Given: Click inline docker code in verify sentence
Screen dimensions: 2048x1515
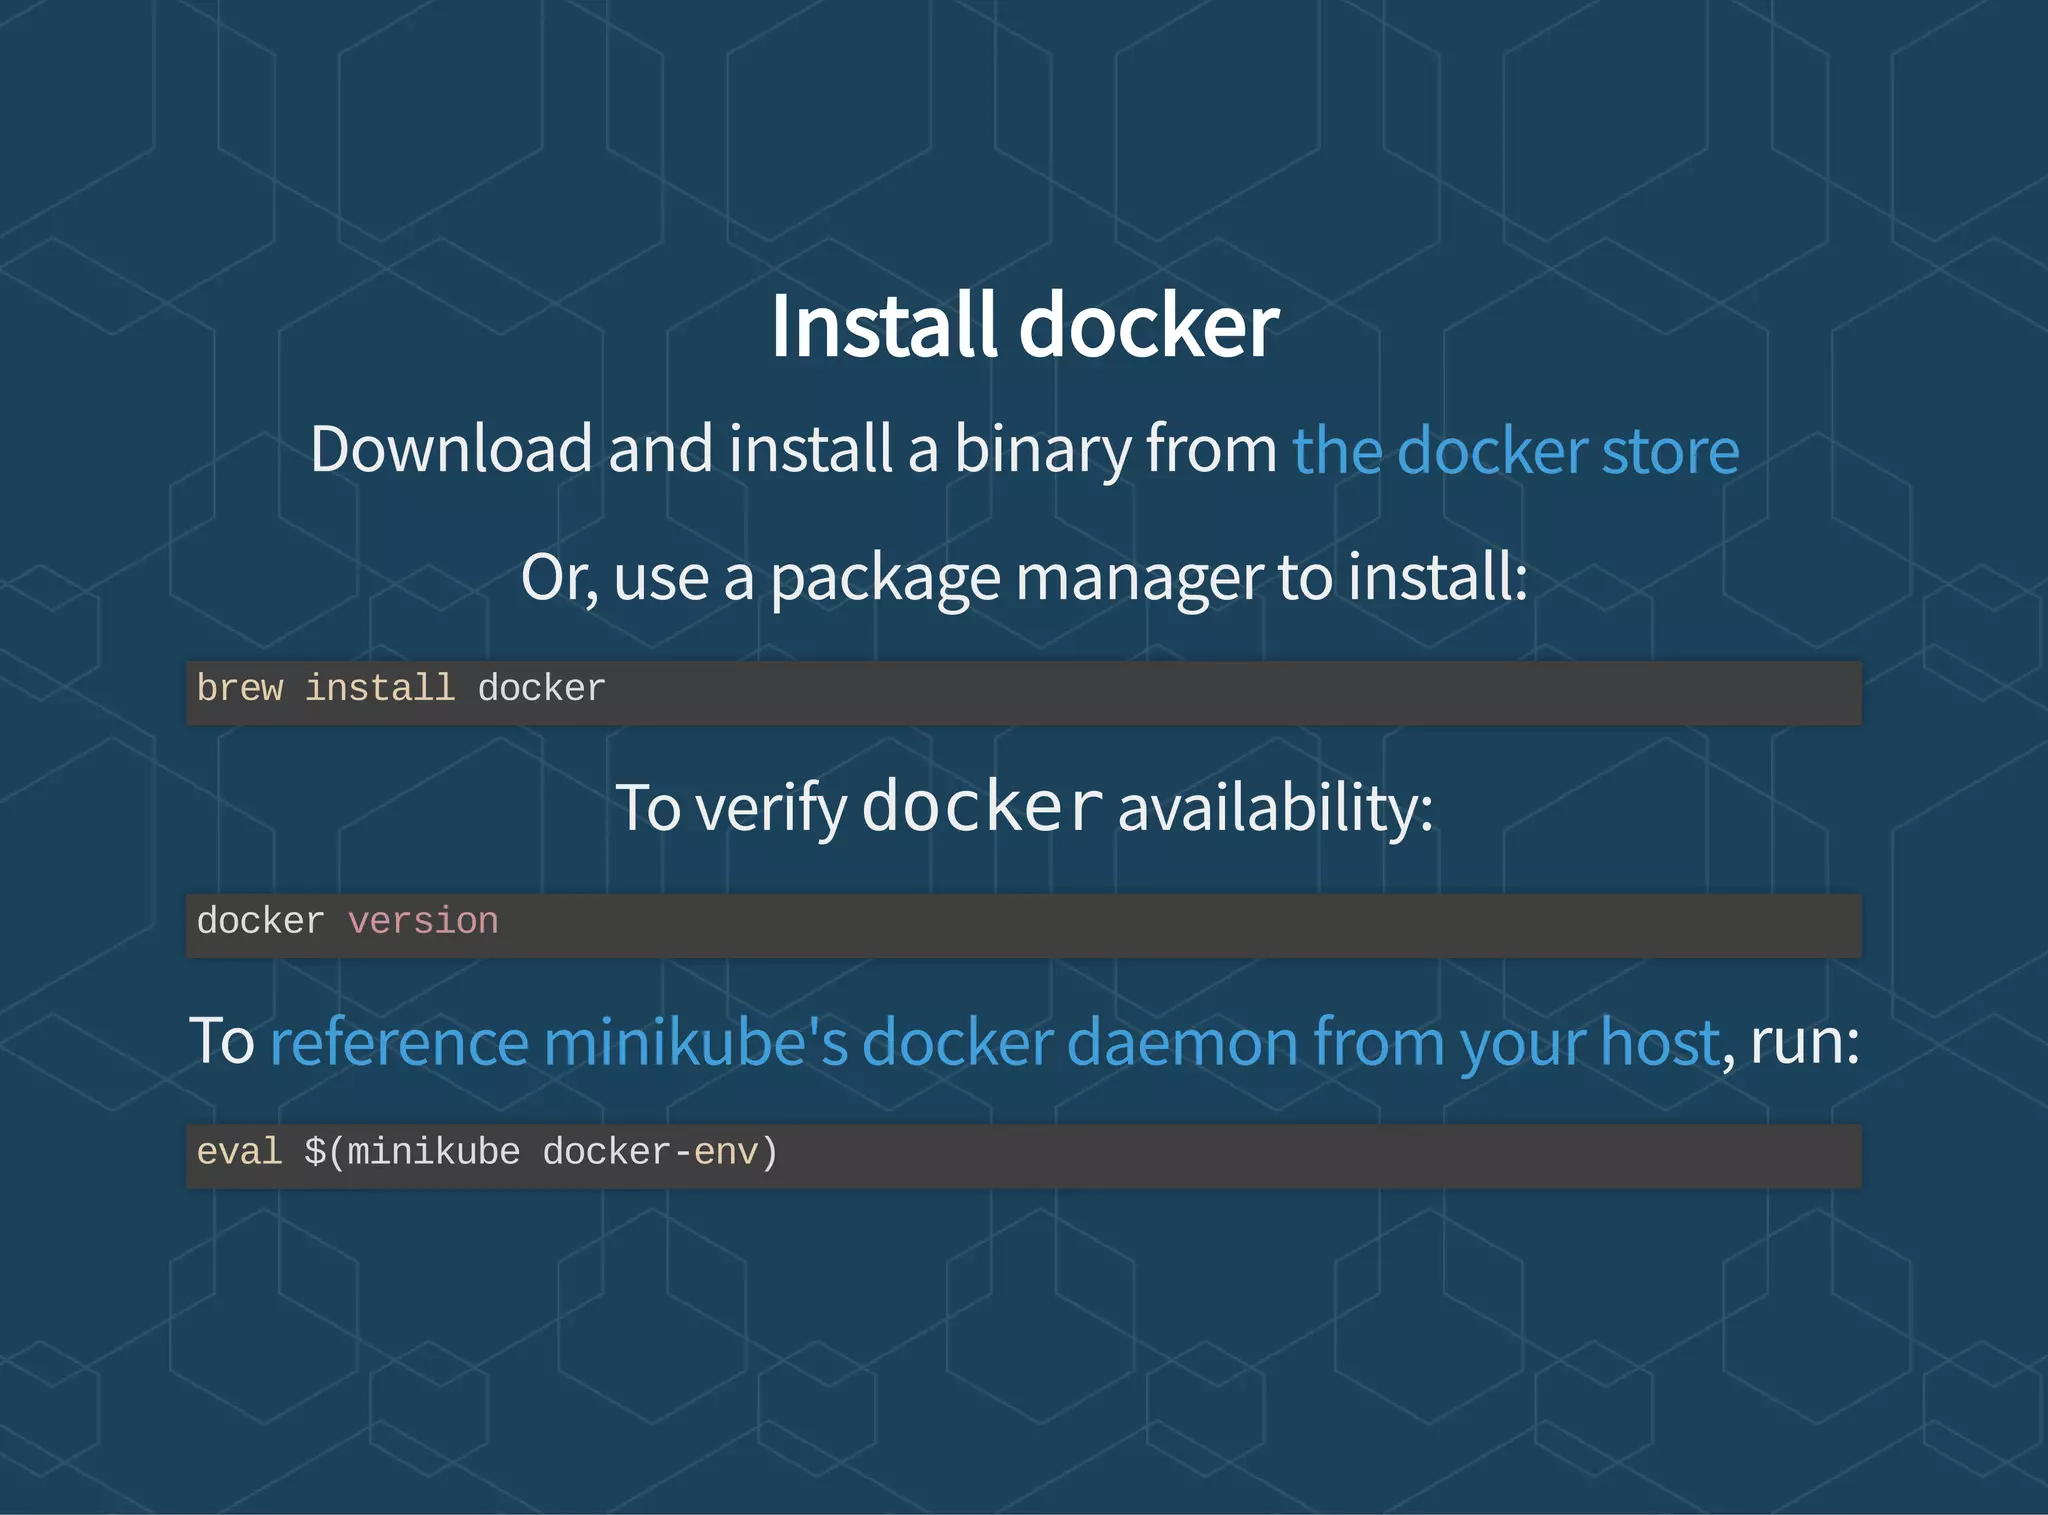Looking at the screenshot, I should click(x=982, y=807).
